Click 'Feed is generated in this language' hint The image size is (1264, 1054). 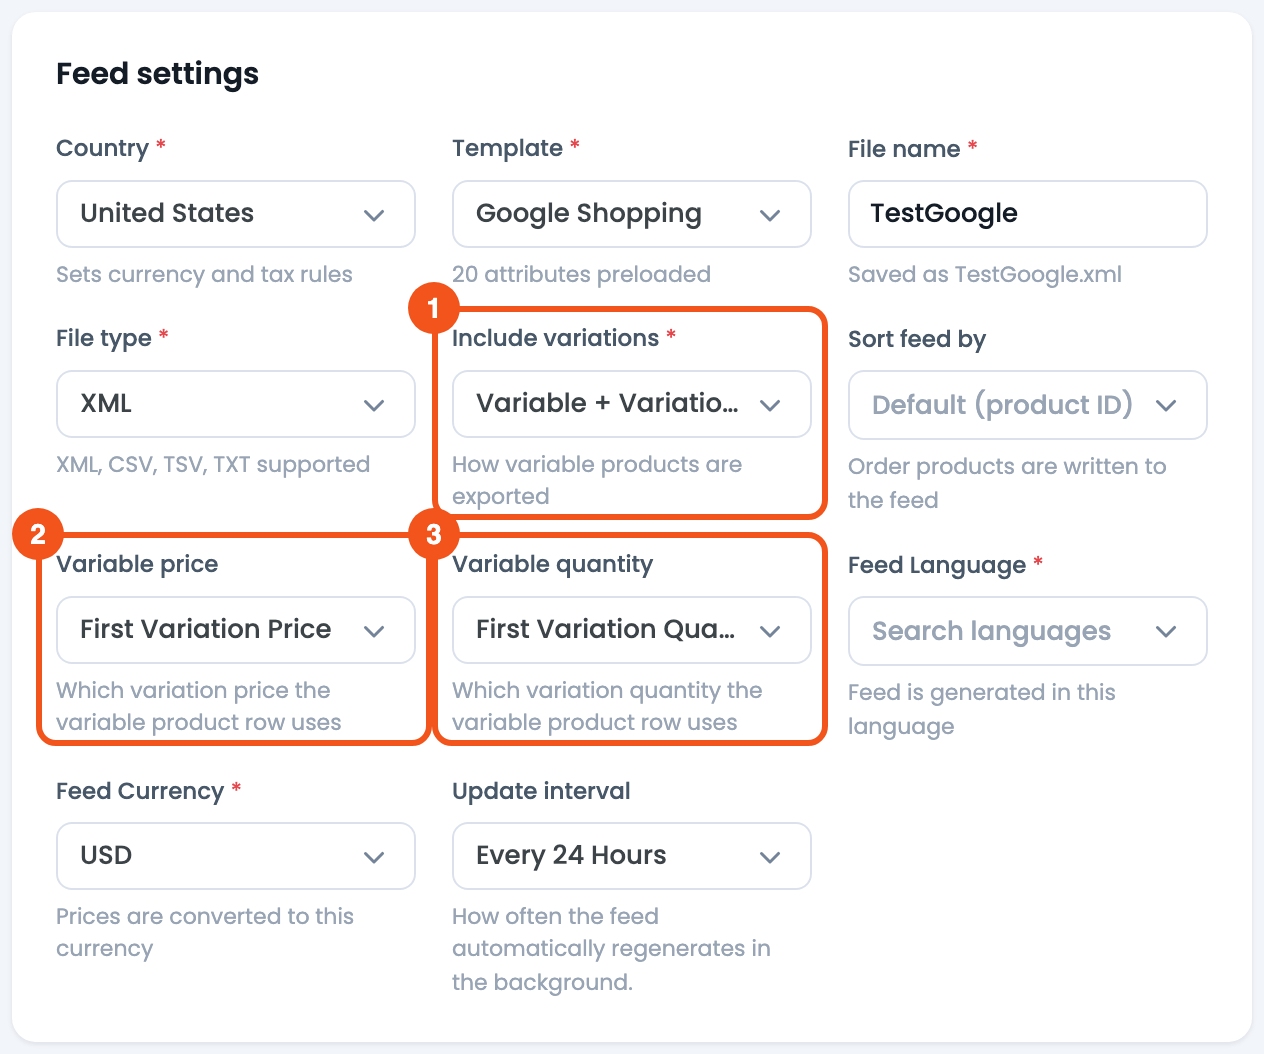click(981, 709)
